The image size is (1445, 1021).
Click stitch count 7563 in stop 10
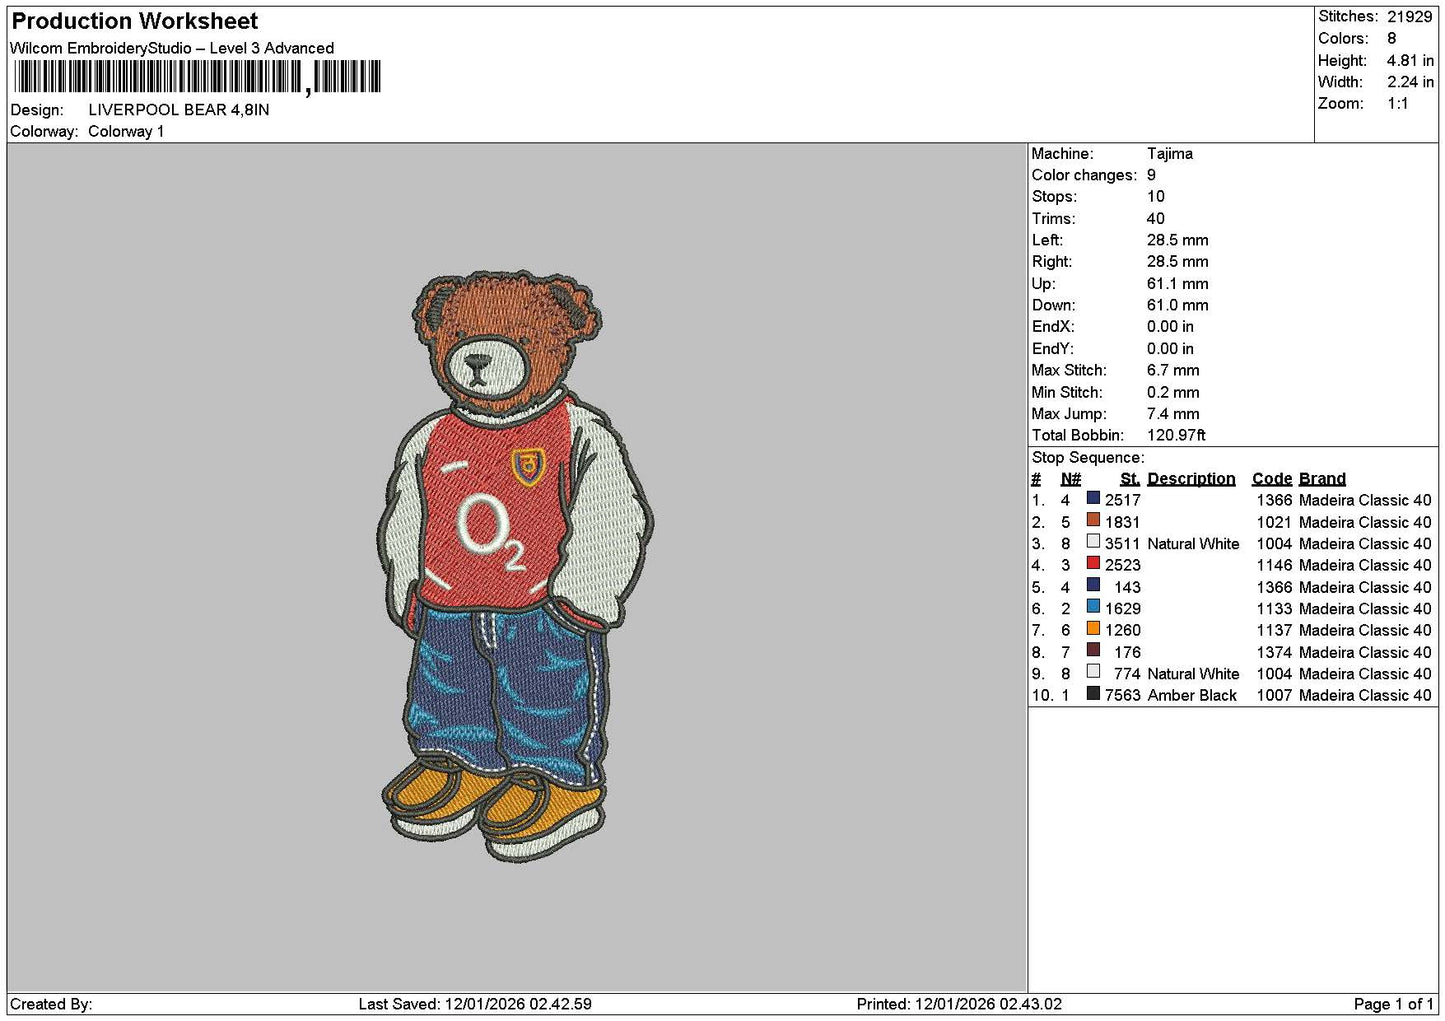(x=1123, y=696)
